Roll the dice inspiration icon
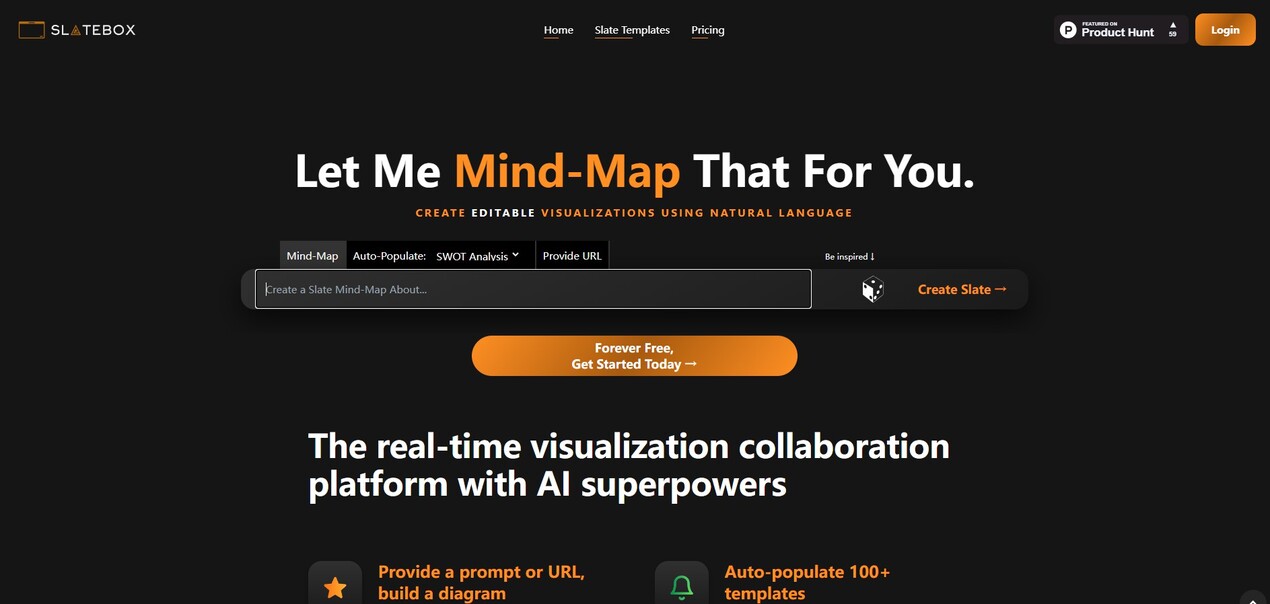Screen dimensions: 1270x604 [x=873, y=290]
